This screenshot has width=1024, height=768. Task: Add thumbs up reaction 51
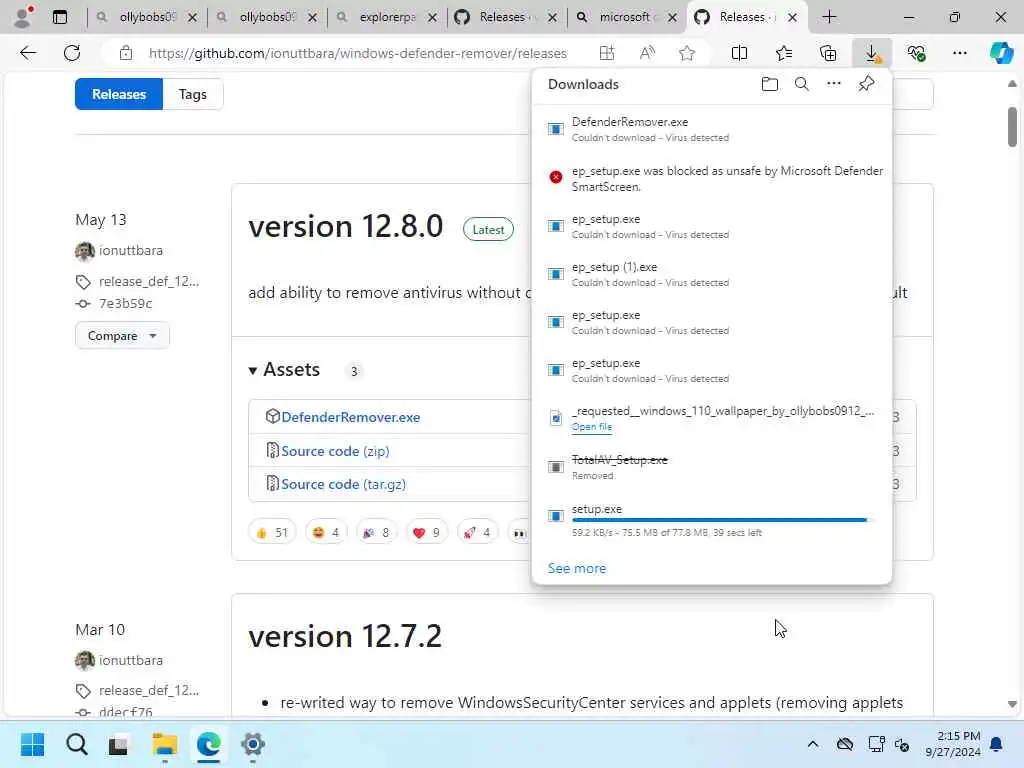pos(272,533)
